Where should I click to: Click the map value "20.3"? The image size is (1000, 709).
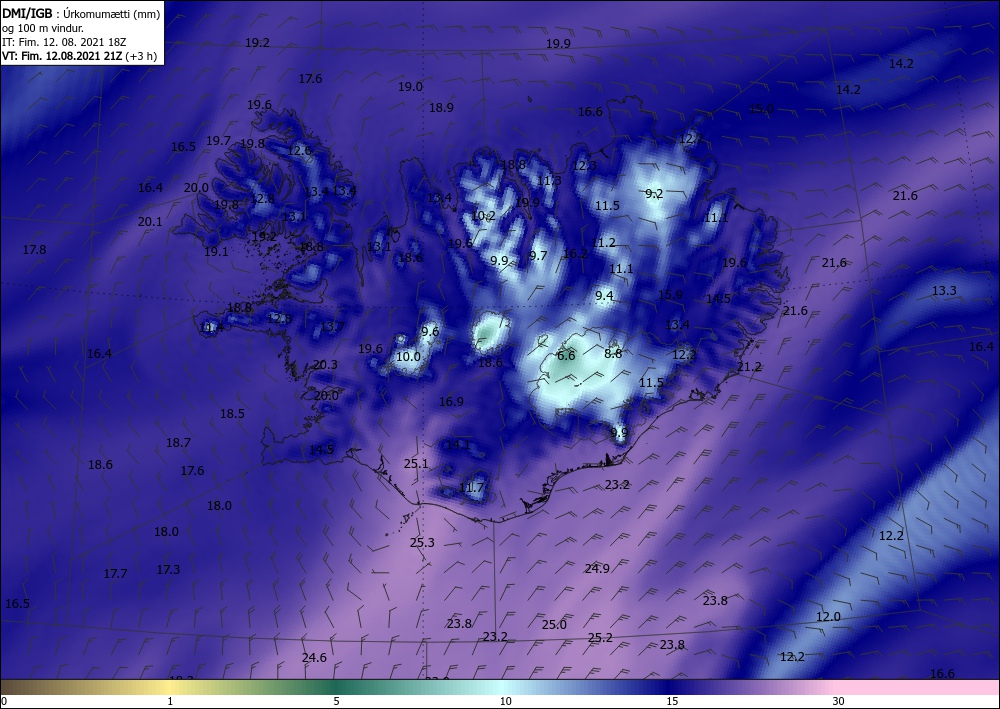point(325,365)
